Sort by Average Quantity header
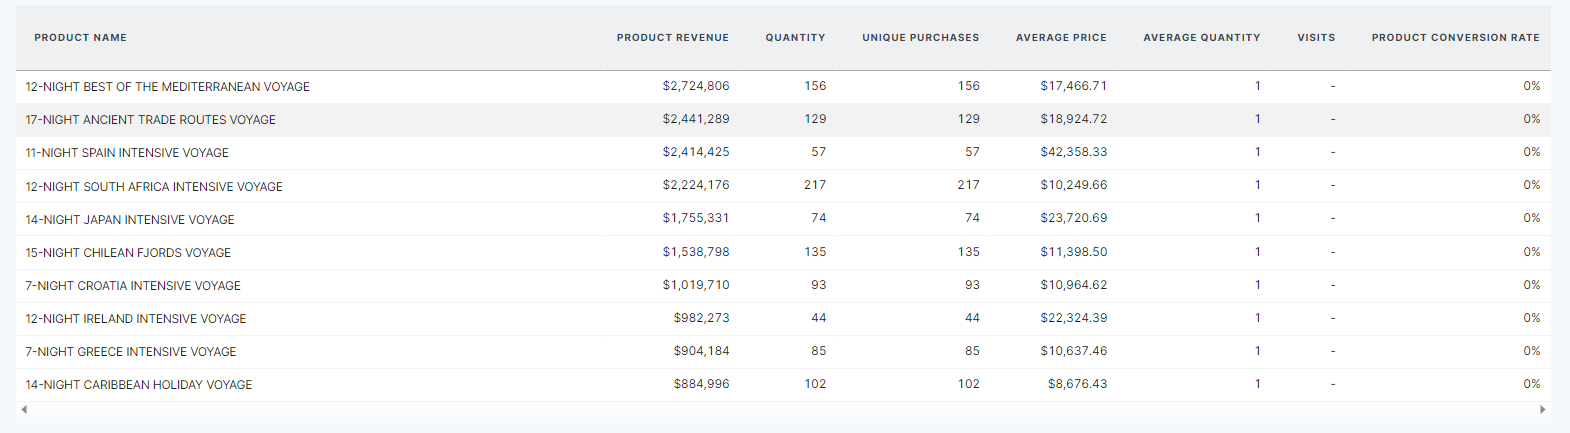Image resolution: width=1570 pixels, height=433 pixels. pyautogui.click(x=1201, y=38)
